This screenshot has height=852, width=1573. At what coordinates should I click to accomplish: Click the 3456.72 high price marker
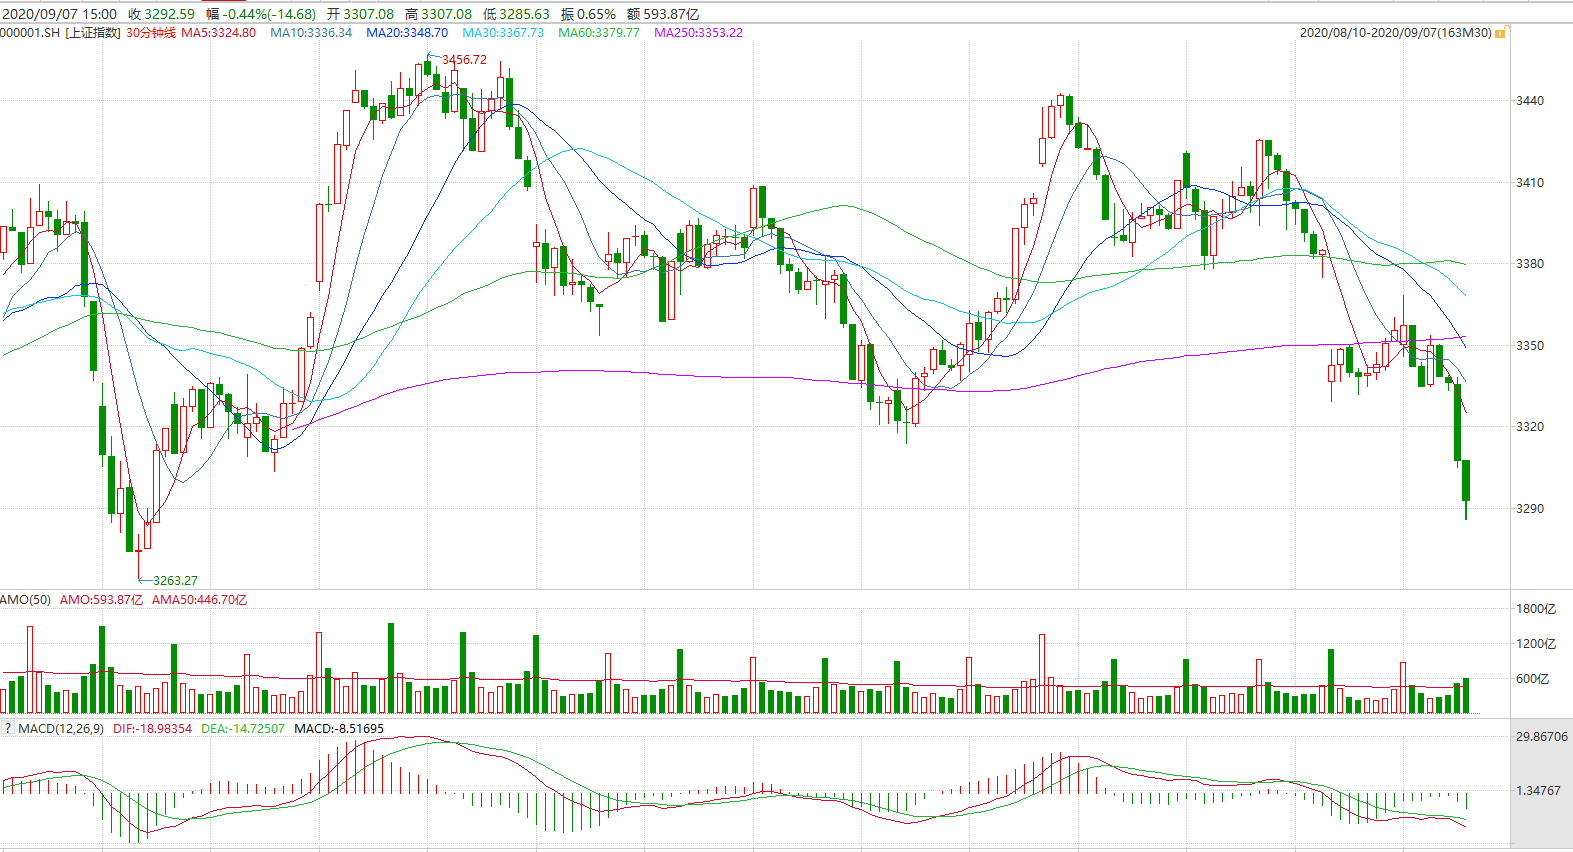point(464,60)
